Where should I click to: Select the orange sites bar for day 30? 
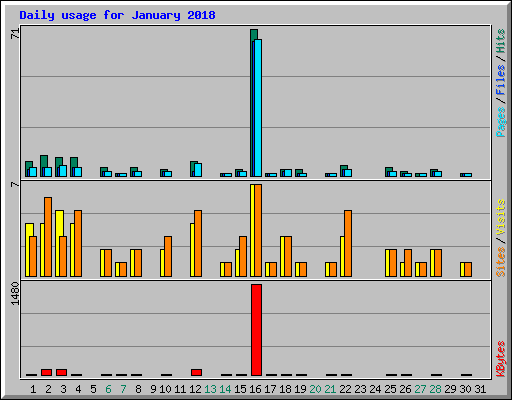[x=468, y=269]
